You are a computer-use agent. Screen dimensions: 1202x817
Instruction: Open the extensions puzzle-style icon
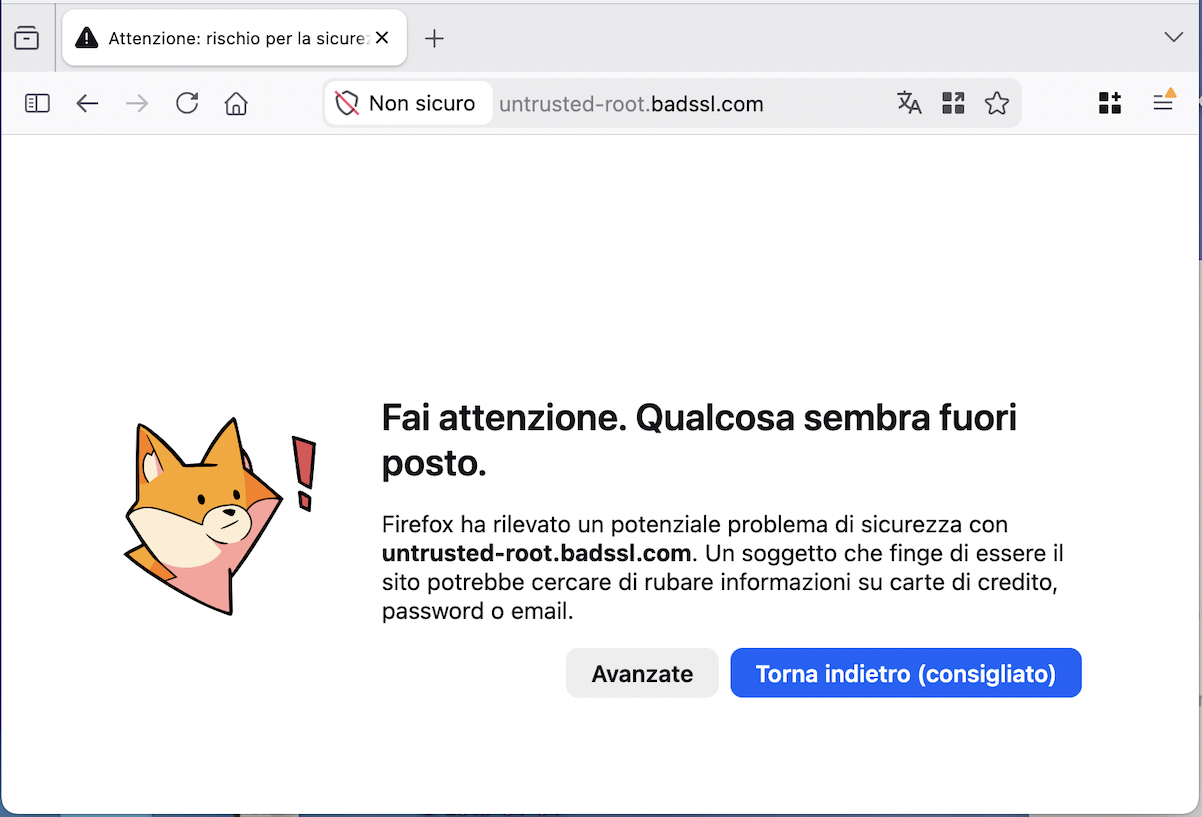(x=1109, y=103)
